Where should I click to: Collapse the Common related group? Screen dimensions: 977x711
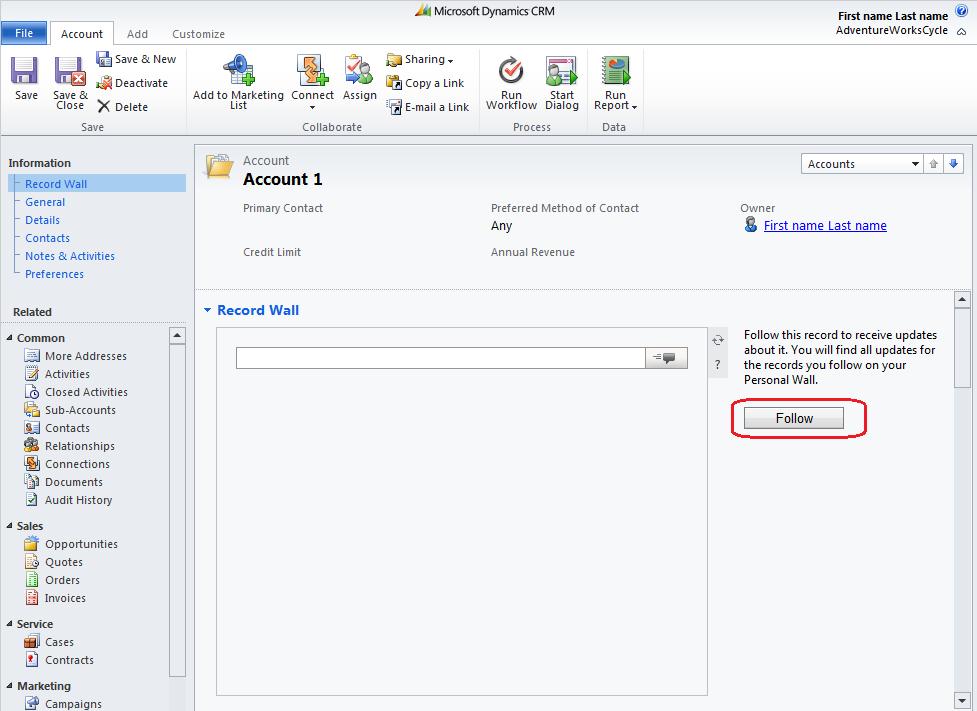coord(8,339)
